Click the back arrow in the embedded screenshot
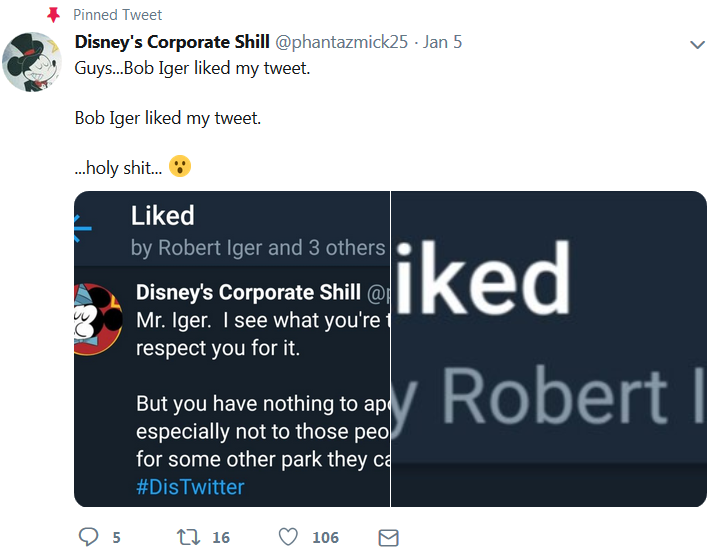 [x=82, y=230]
